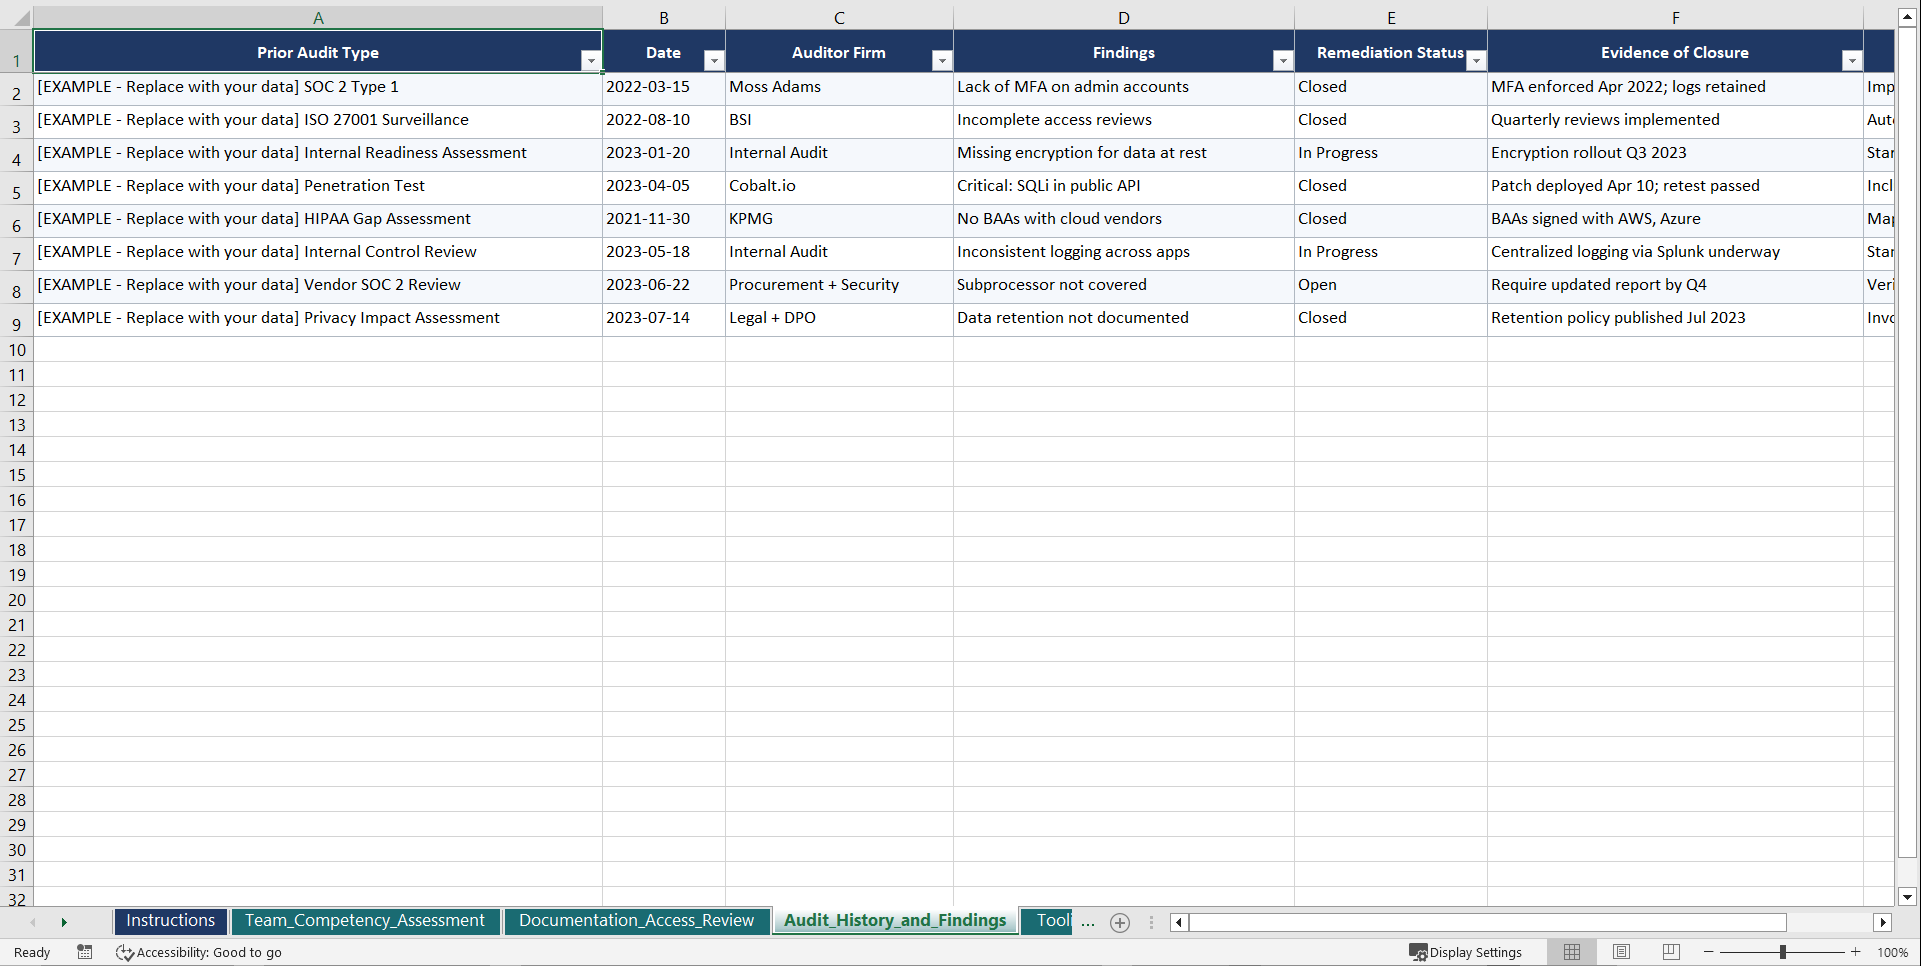Select the Documentation_Access_Review tab
1921x966 pixels.
click(x=637, y=921)
